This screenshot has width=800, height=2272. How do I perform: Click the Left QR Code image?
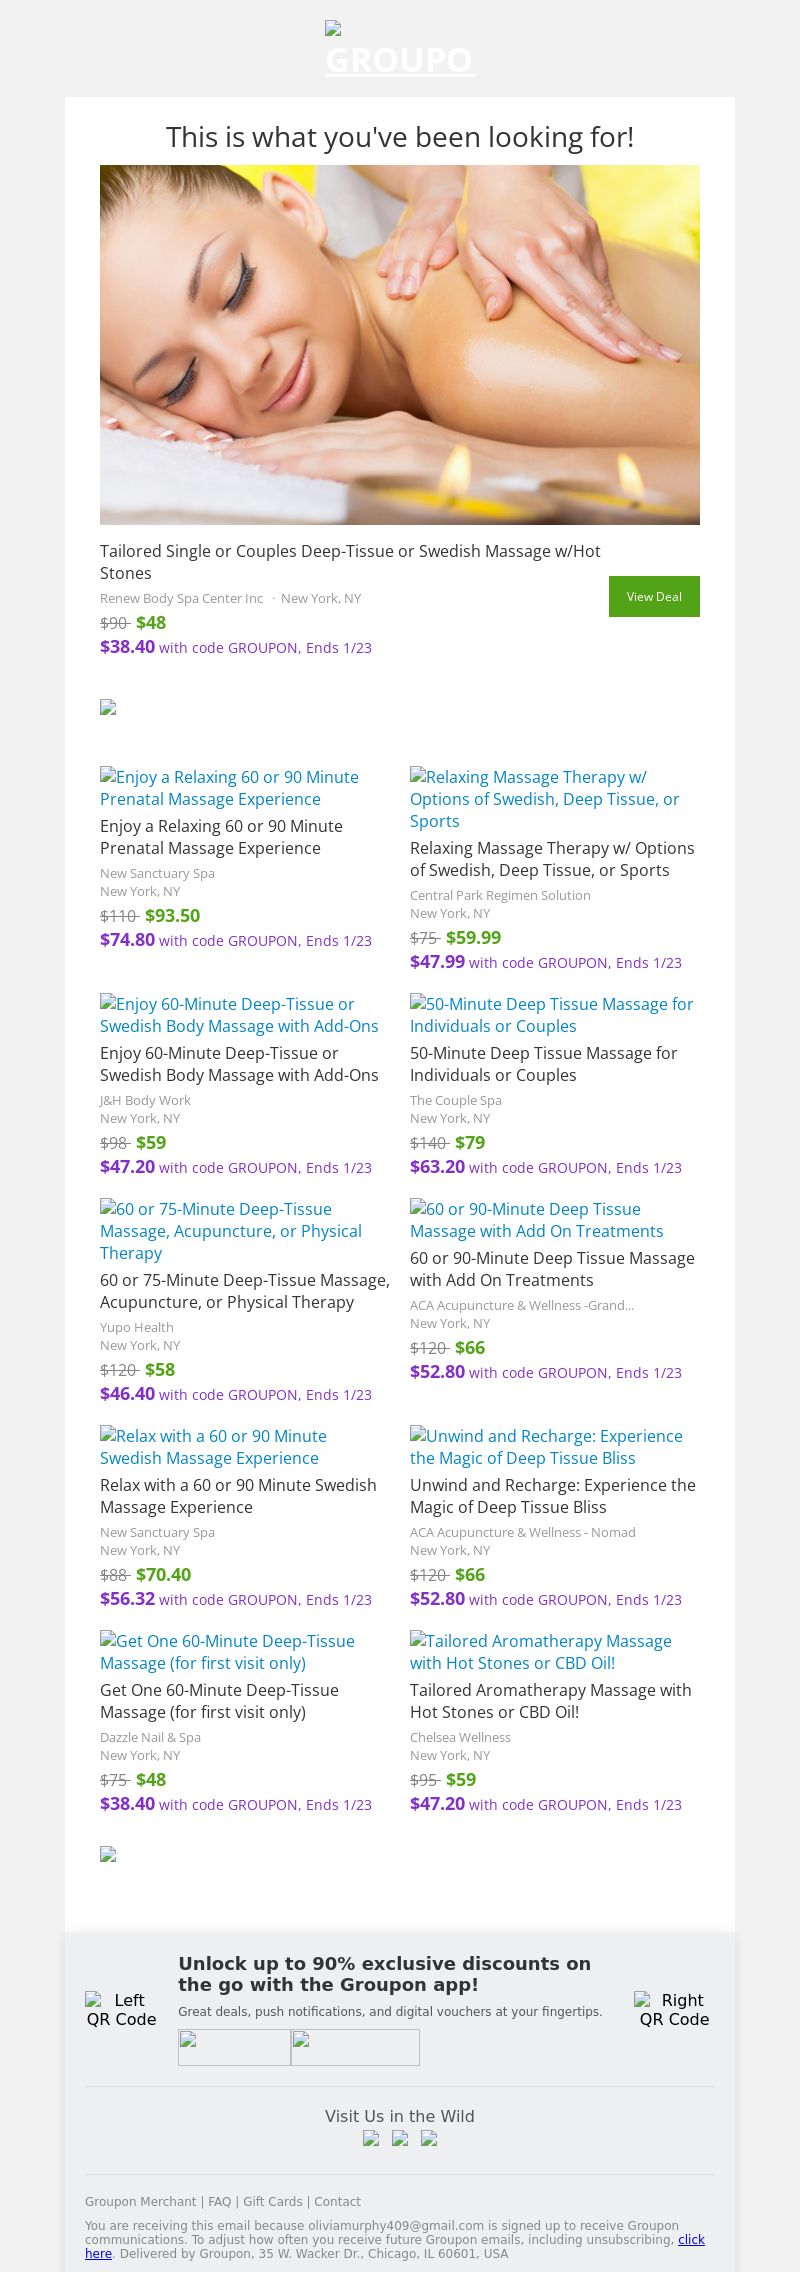point(121,2009)
